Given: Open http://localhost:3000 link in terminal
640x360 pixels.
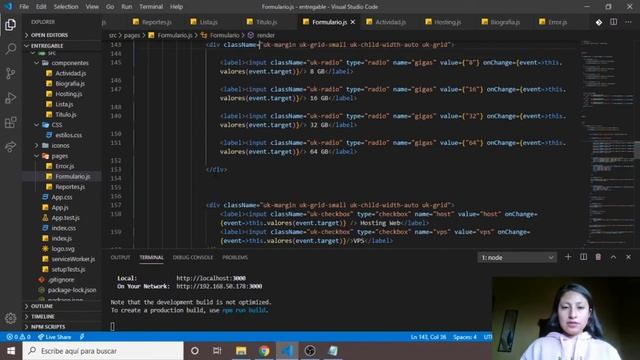Looking at the screenshot, I should 211,278.
